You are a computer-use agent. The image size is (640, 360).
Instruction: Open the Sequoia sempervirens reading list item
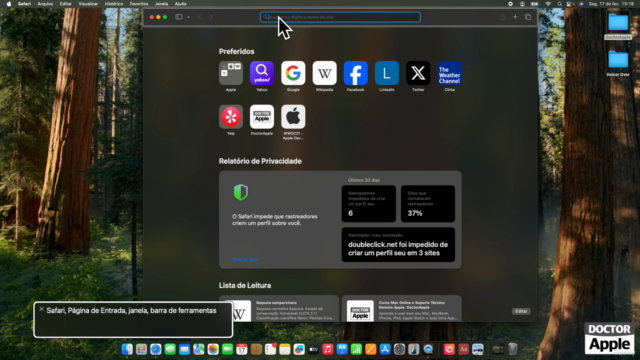(x=279, y=309)
